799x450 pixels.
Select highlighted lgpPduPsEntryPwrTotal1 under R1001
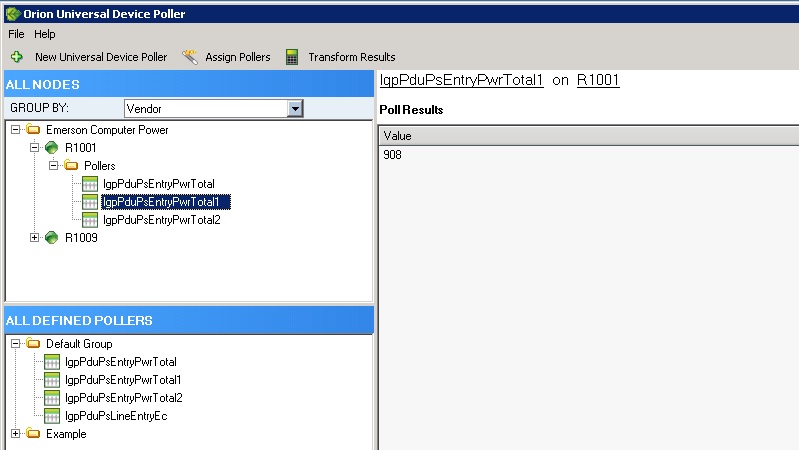click(166, 202)
